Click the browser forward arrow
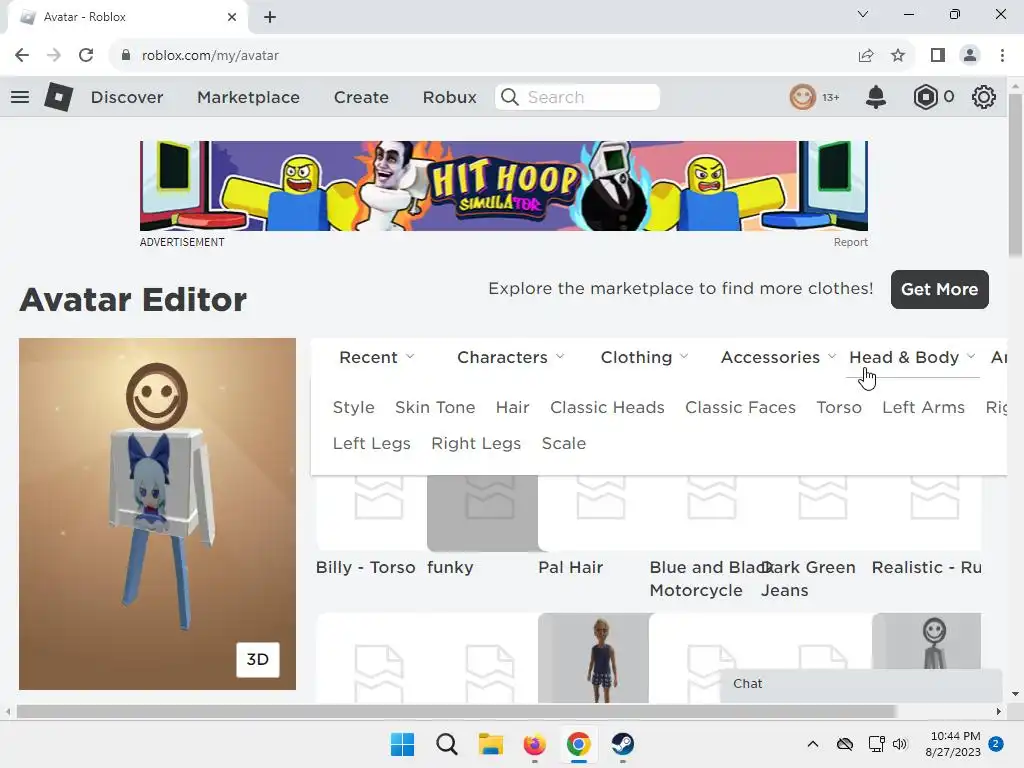The height and width of the screenshot is (768, 1024). click(54, 56)
